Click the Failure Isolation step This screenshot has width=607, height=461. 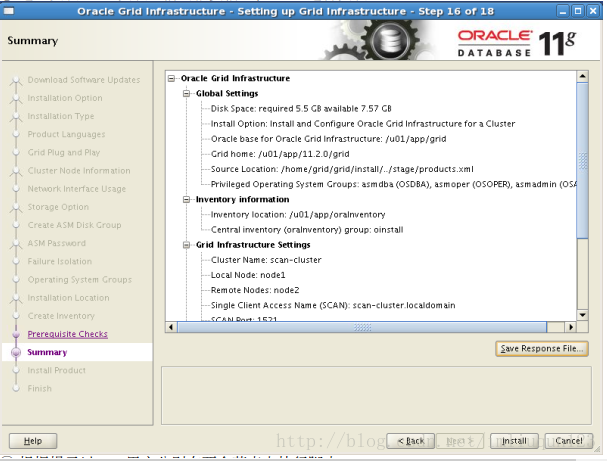[x=60, y=262]
